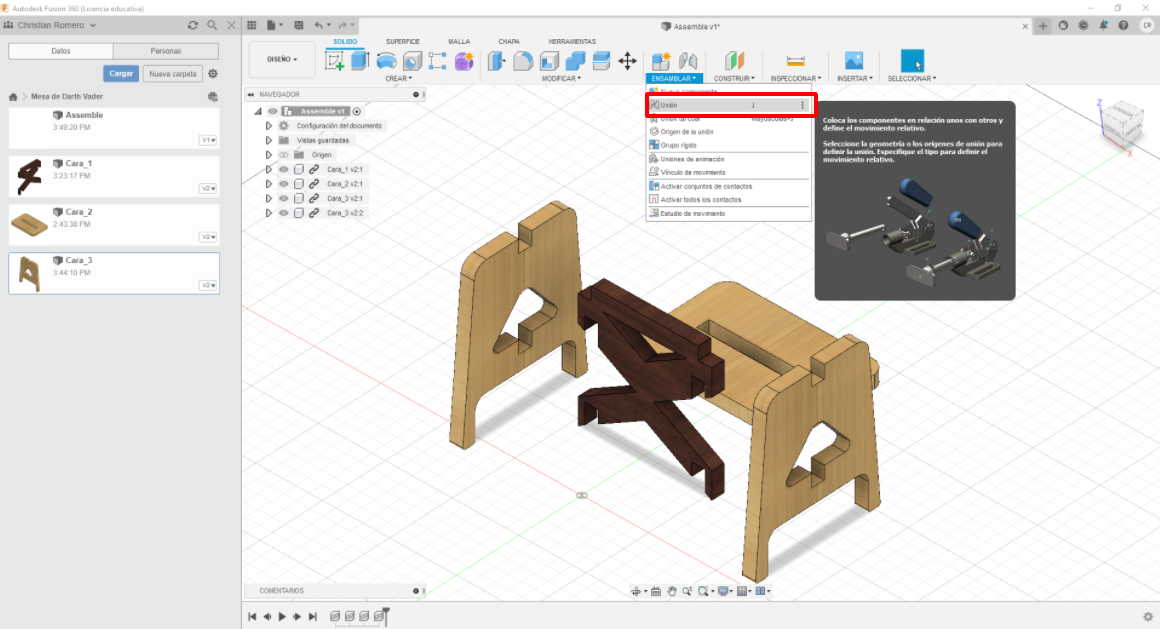Click the Inspeccionar measure icon
The height and width of the screenshot is (629, 1160).
[x=795, y=61]
